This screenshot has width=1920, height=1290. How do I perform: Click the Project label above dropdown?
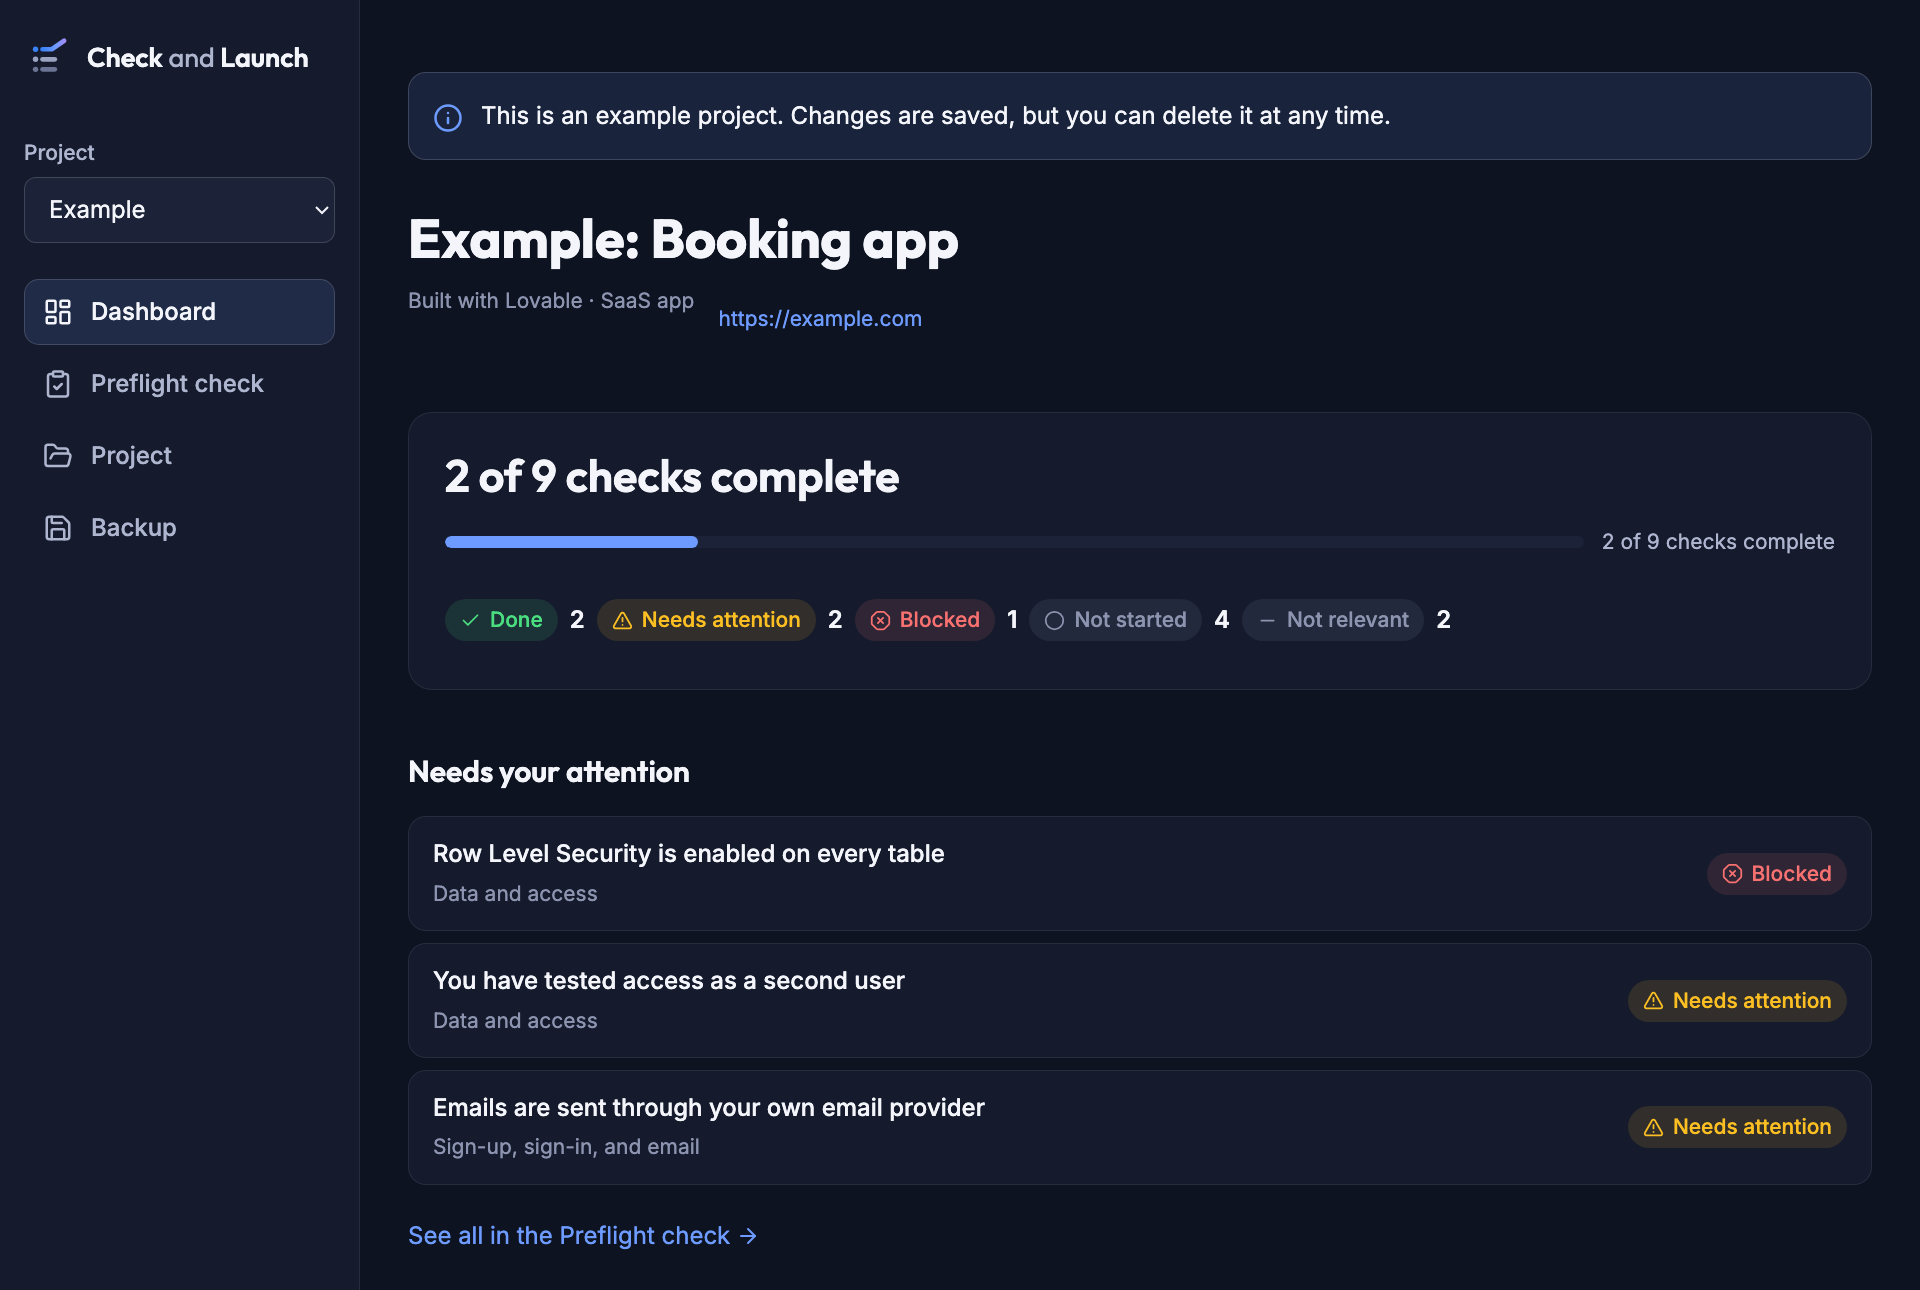(59, 153)
